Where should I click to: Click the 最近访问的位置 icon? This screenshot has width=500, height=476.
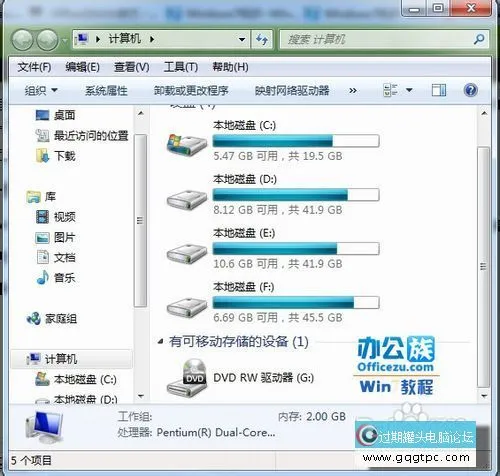pos(42,135)
